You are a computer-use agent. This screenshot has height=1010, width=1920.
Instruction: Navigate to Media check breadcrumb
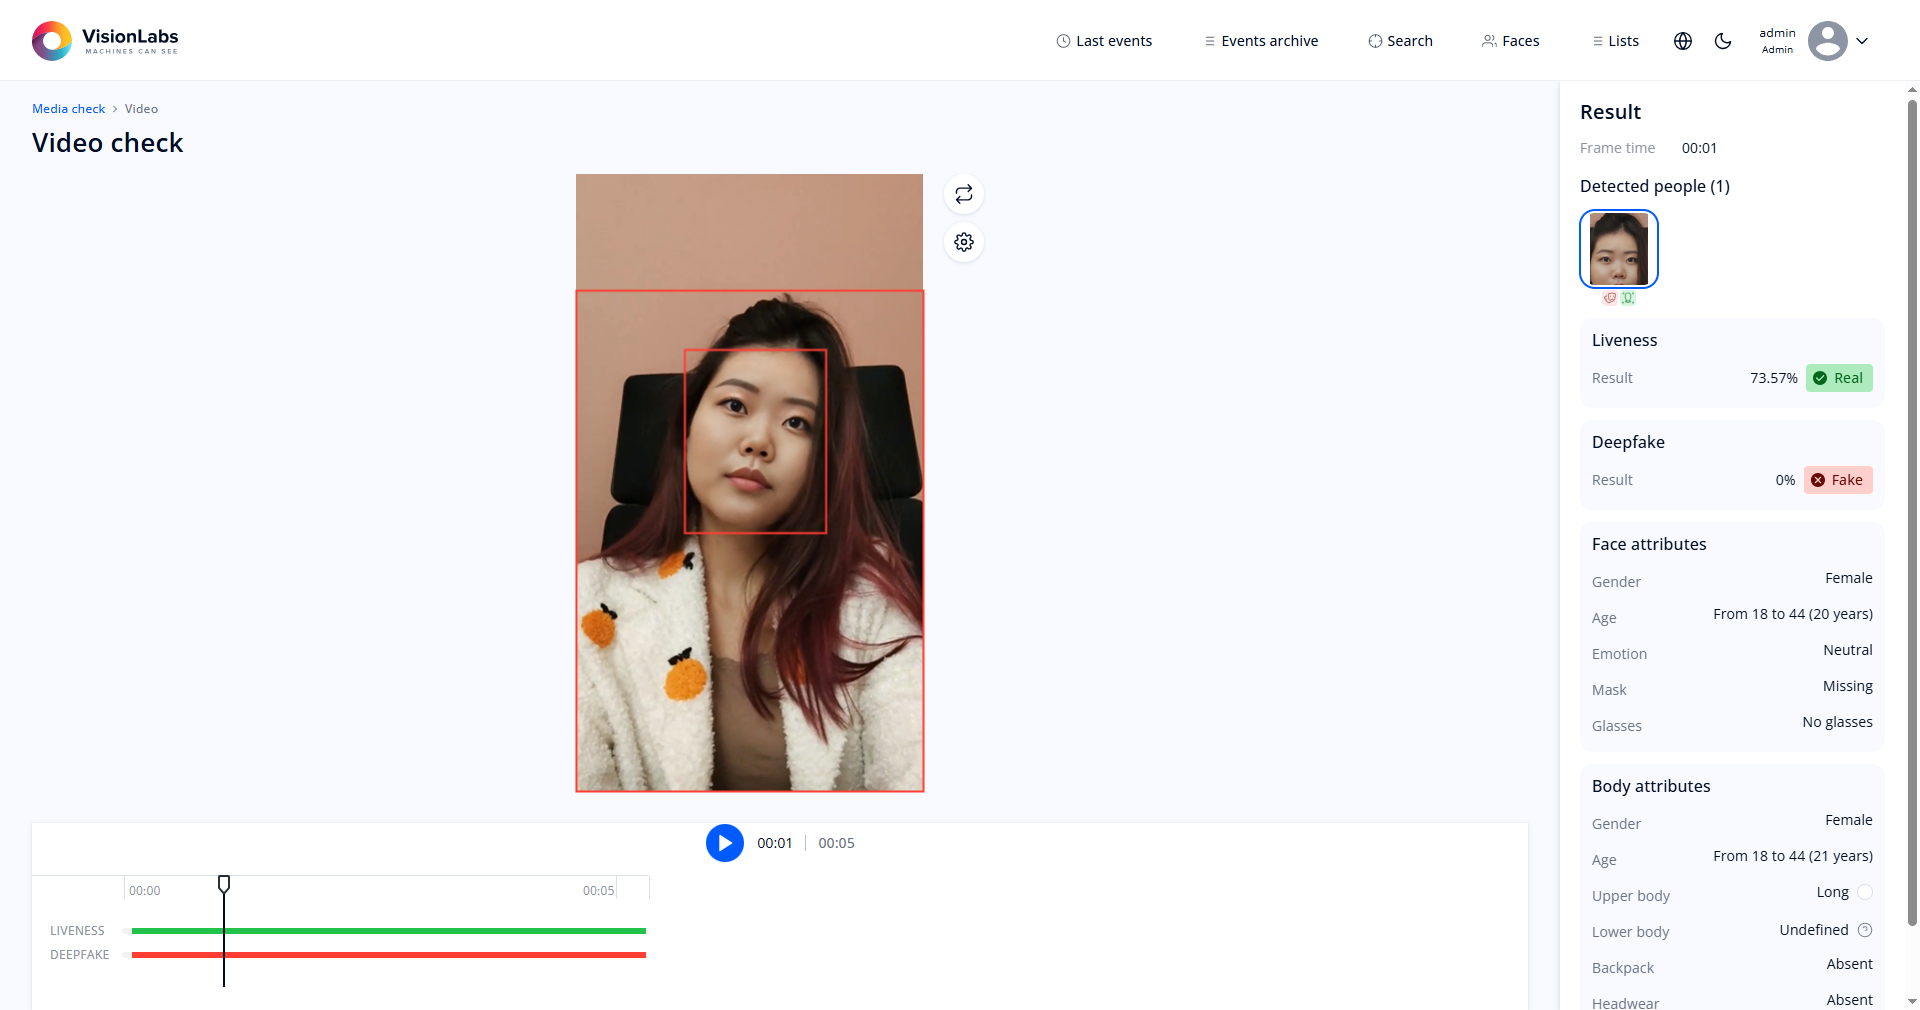(x=68, y=108)
